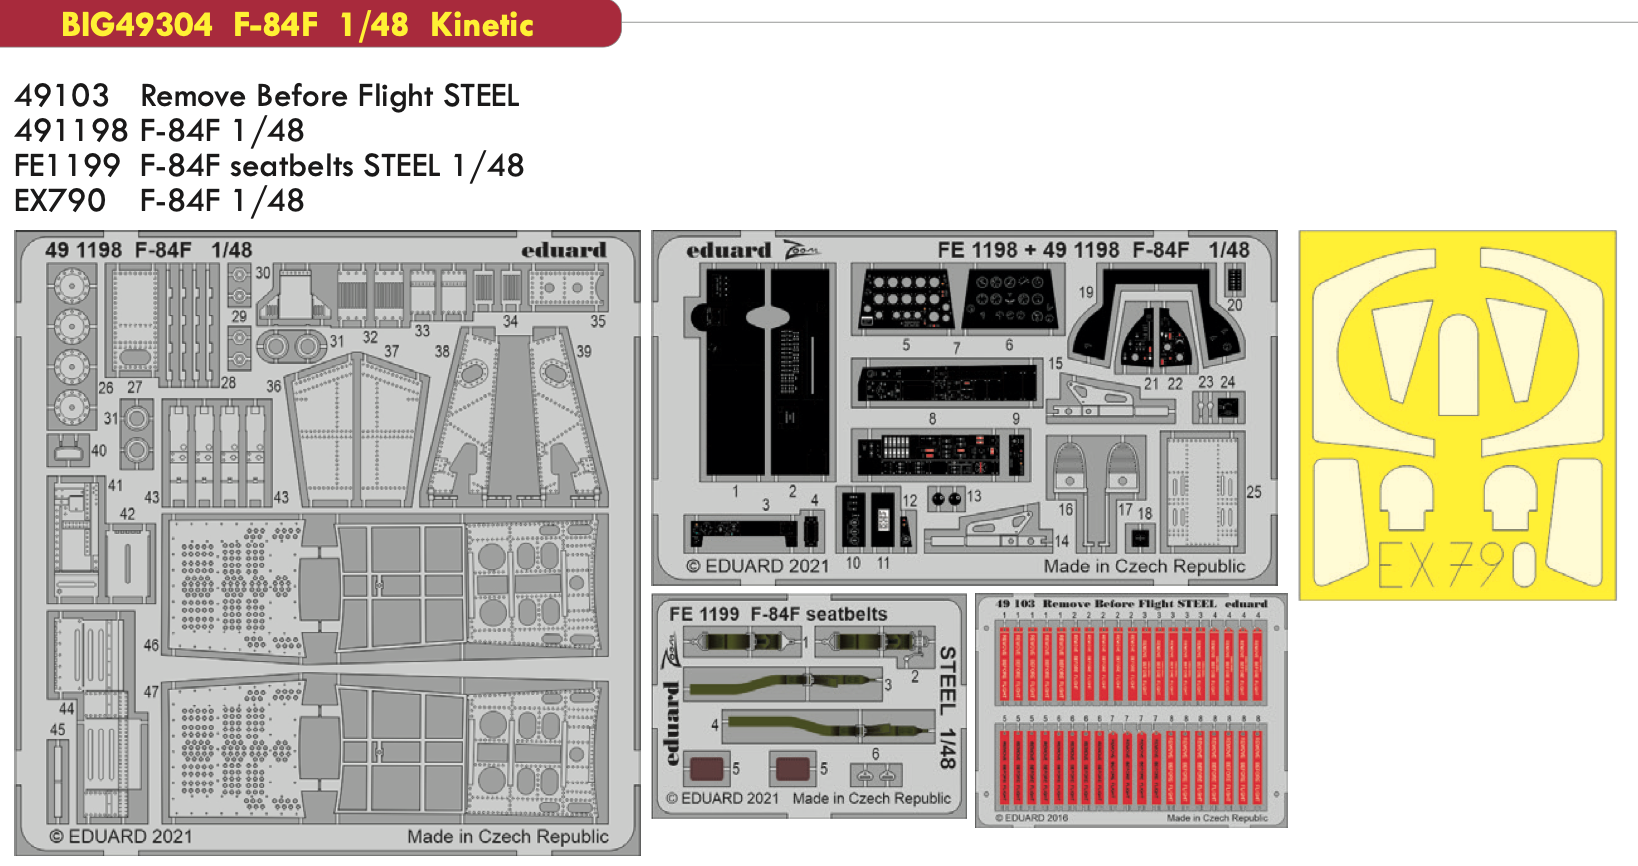Click the eduard logo on the FE 1198 color fret
Viewport: 1638px width, 866px height.
pos(728,250)
